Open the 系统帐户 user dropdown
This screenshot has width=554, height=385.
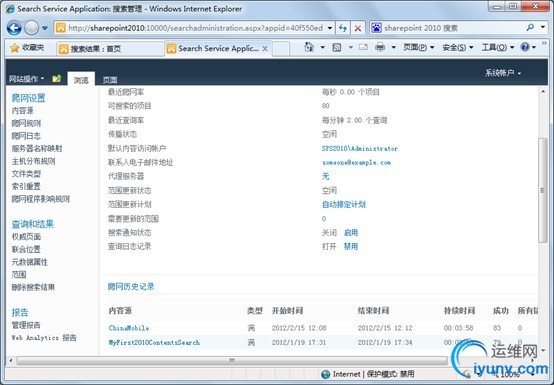(502, 73)
